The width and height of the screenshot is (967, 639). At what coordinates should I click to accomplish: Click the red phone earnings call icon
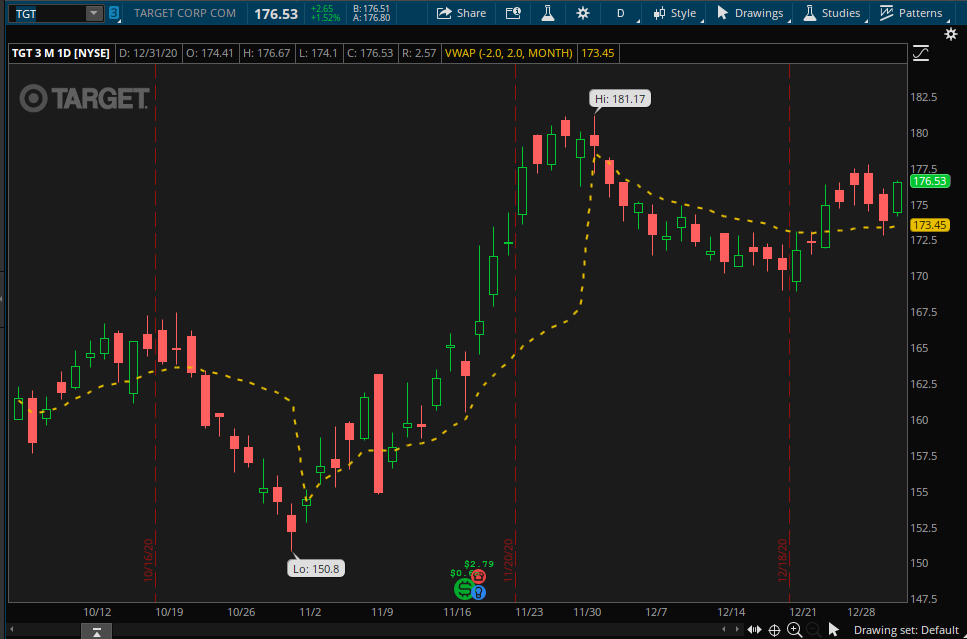(479, 577)
